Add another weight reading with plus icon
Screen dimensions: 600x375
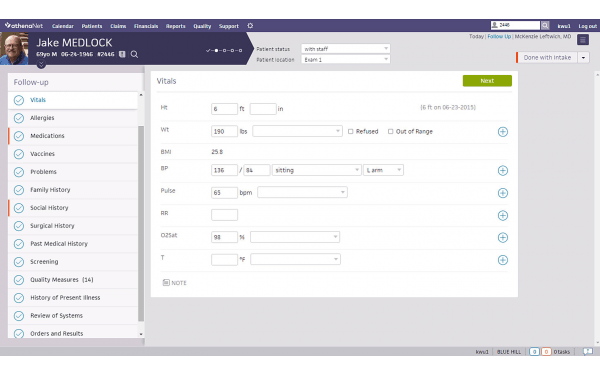[503, 132]
